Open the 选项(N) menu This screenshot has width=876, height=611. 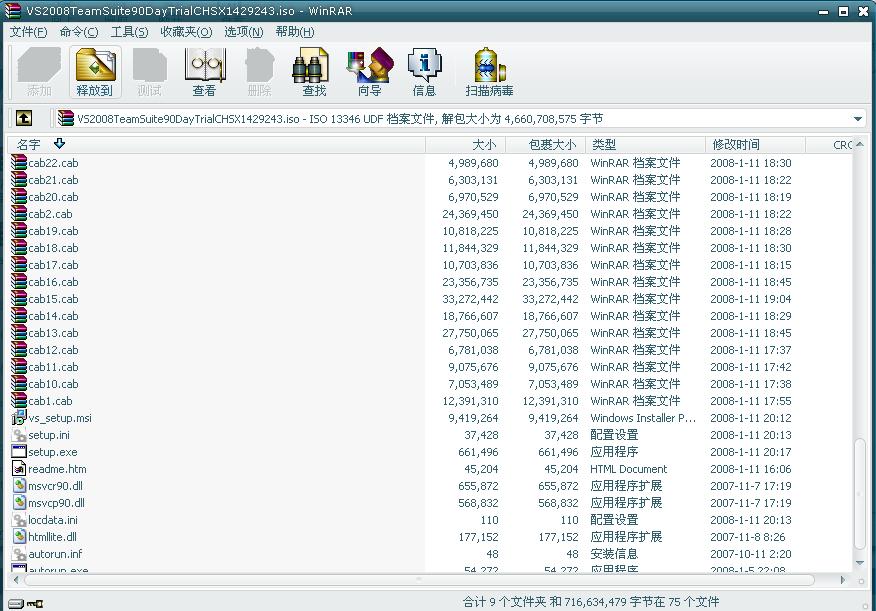point(244,32)
